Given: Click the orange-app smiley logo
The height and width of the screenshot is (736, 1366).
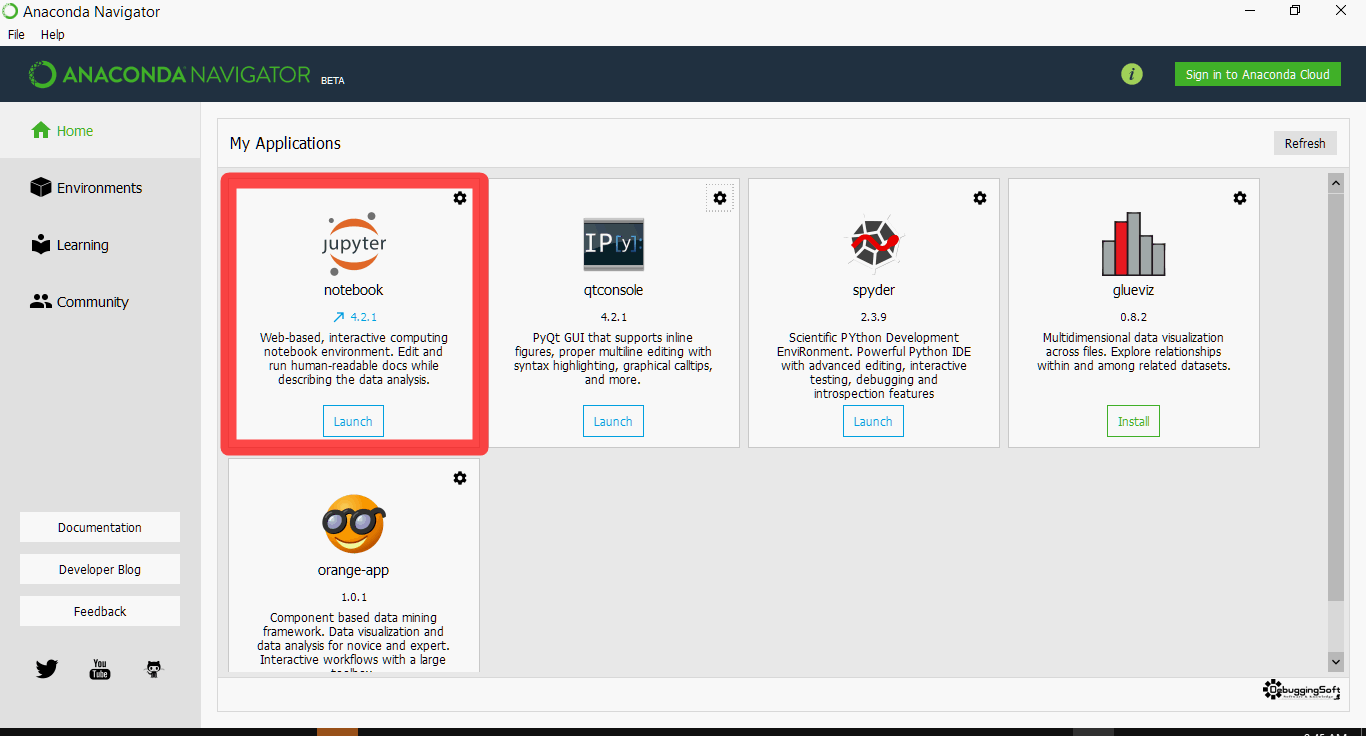Looking at the screenshot, I should click(x=354, y=524).
